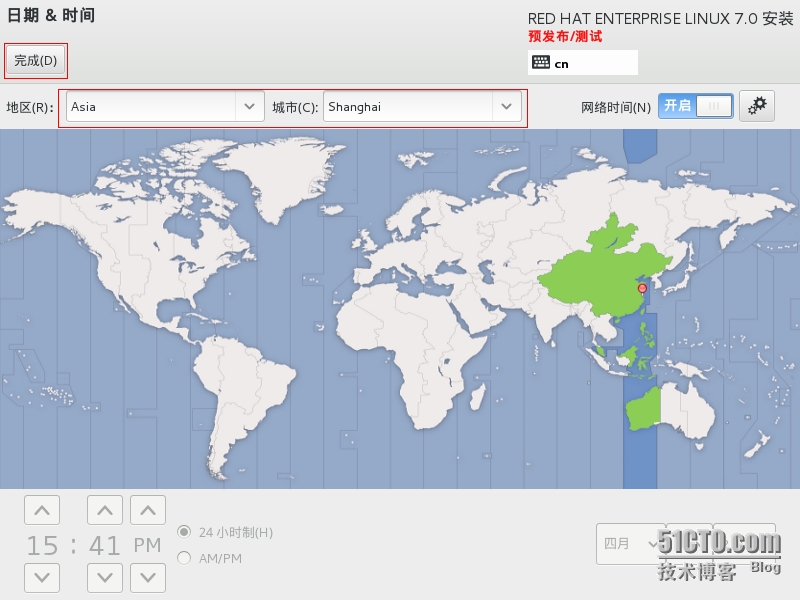Viewport: 800px width, 600px height.
Task: Switch AM/PM with the down arrow
Action: (x=148, y=578)
